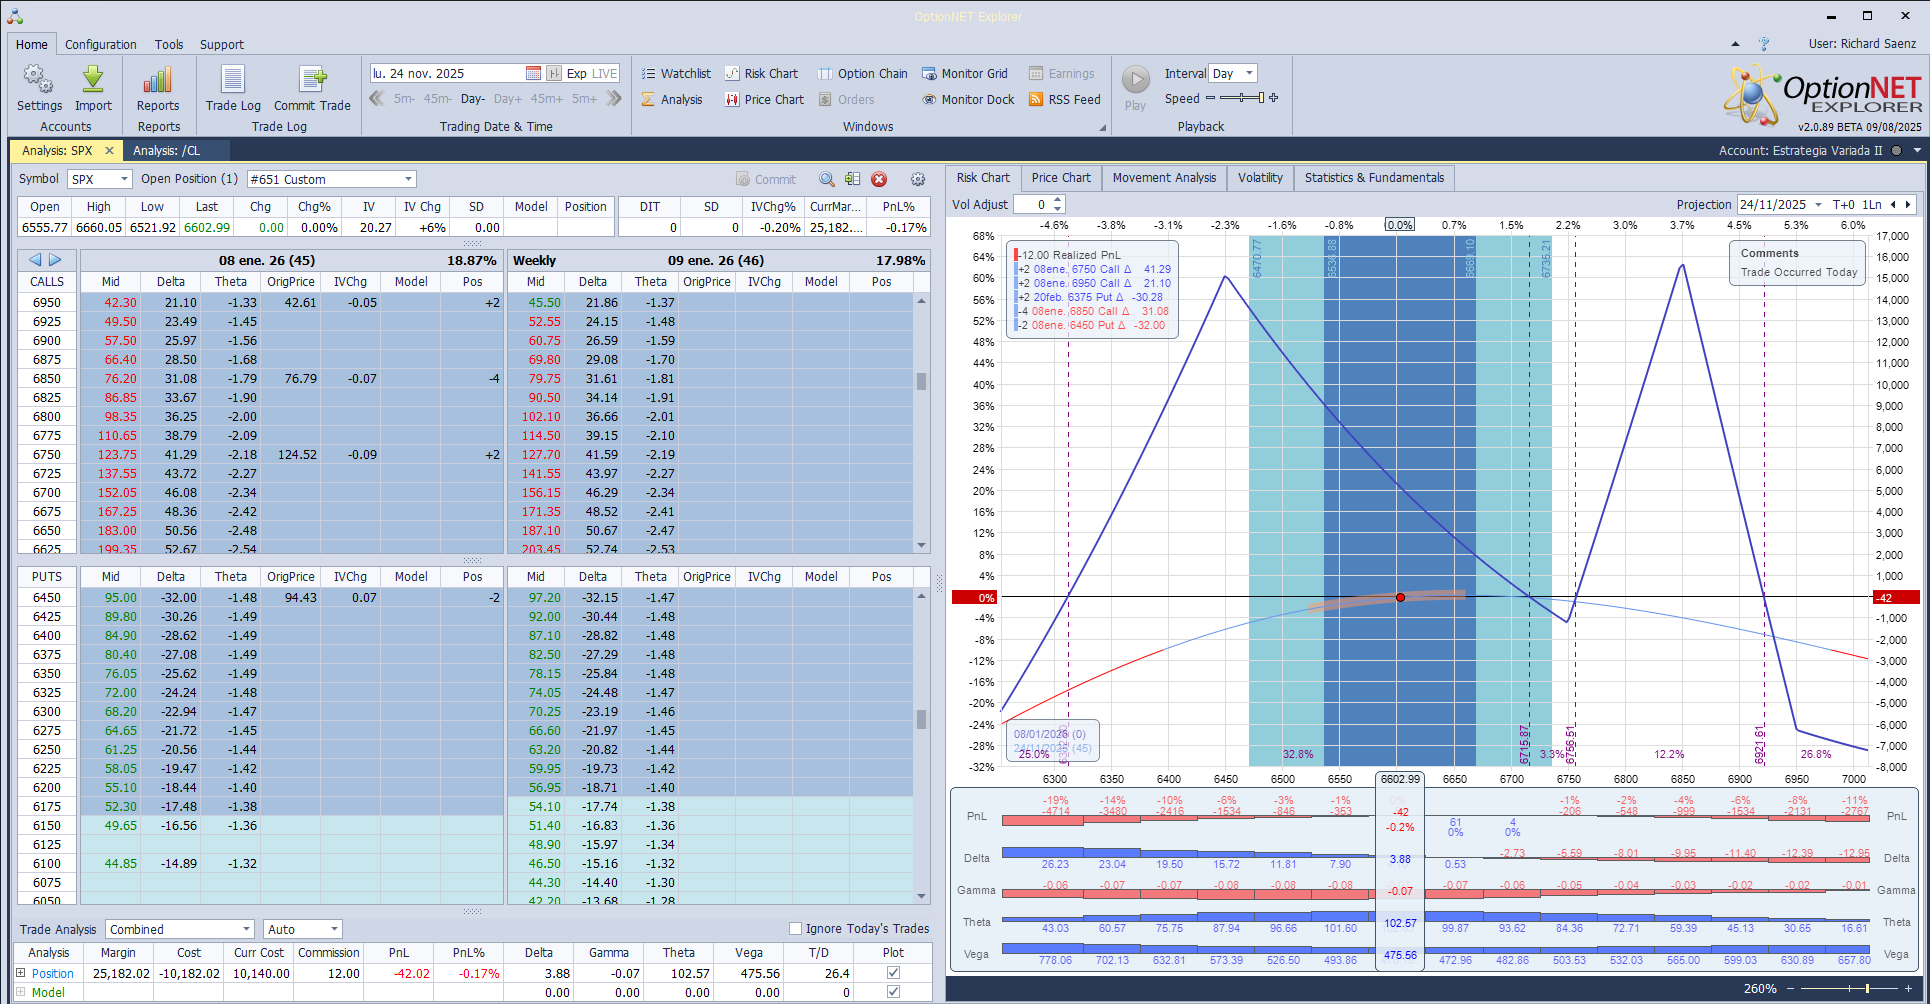
Task: Toggle Plot checkbox for Position row
Action: (x=893, y=973)
